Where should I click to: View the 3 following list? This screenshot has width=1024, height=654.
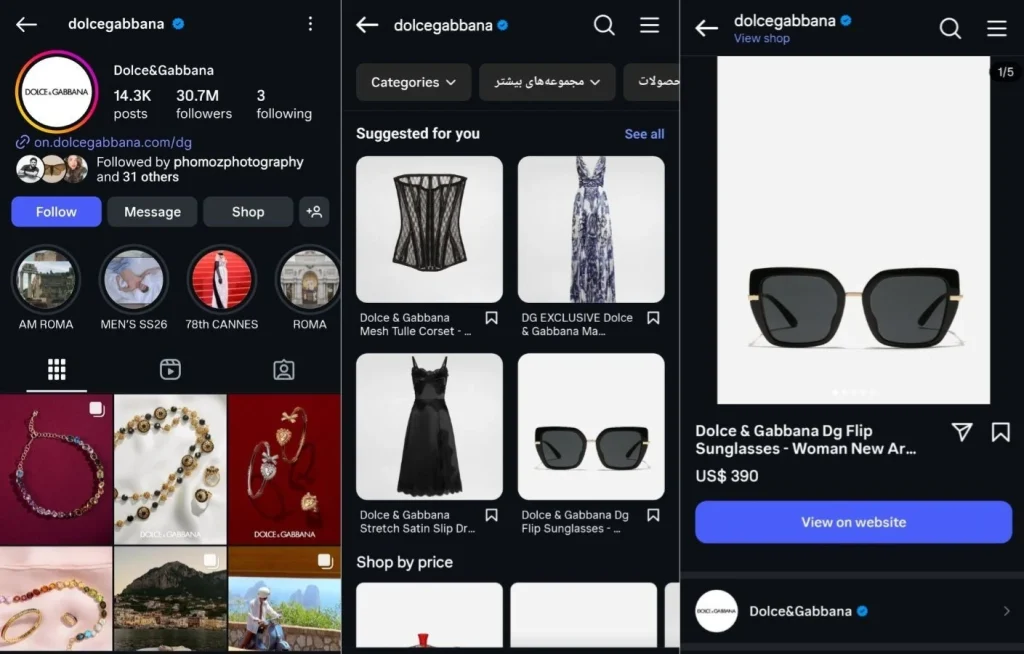coord(284,105)
